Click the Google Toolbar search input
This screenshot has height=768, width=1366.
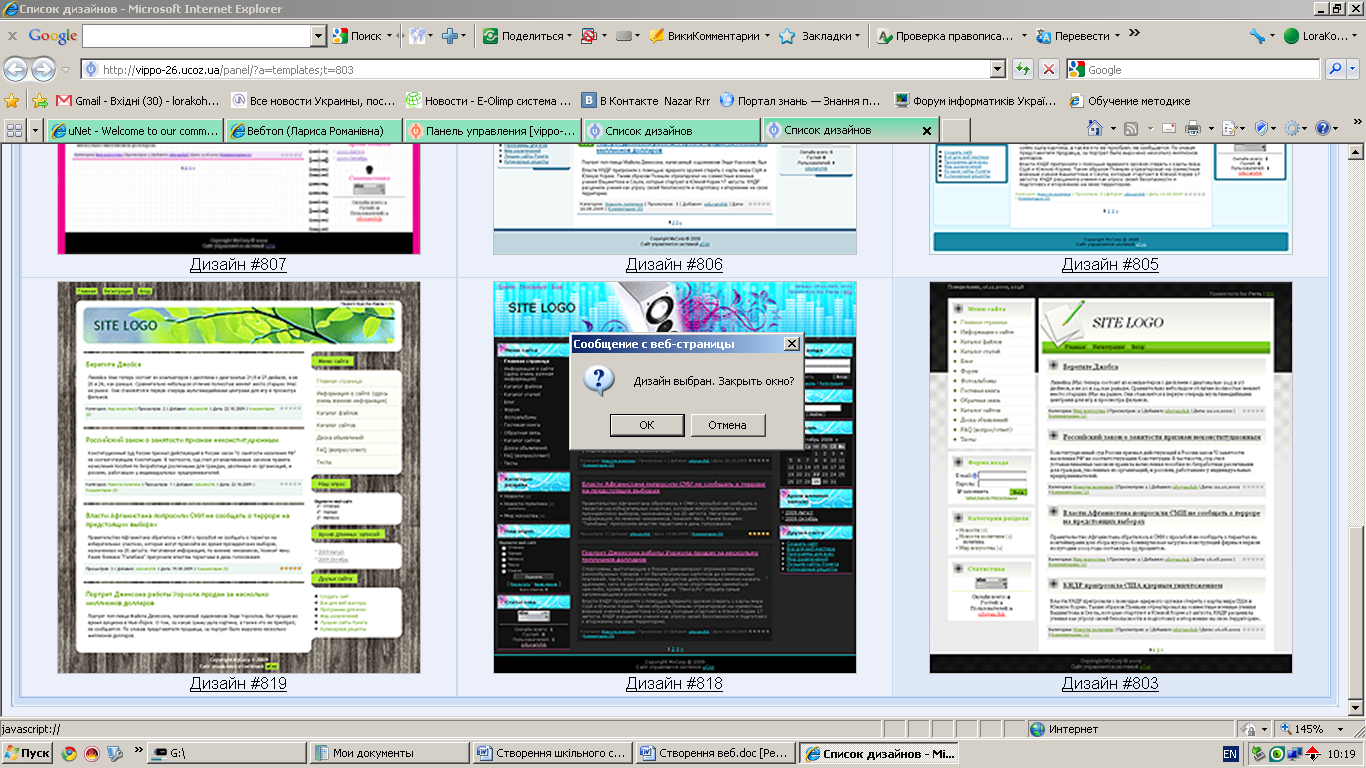197,36
